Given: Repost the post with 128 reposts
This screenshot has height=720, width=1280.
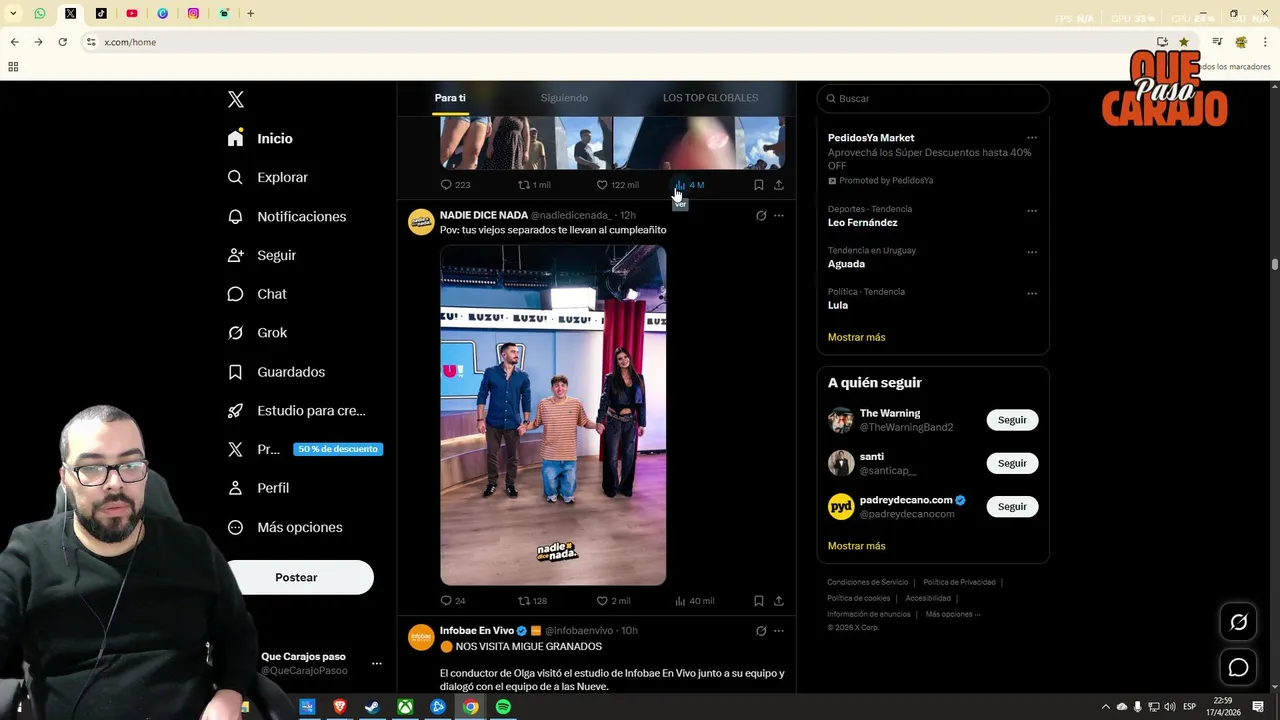Looking at the screenshot, I should click(532, 601).
